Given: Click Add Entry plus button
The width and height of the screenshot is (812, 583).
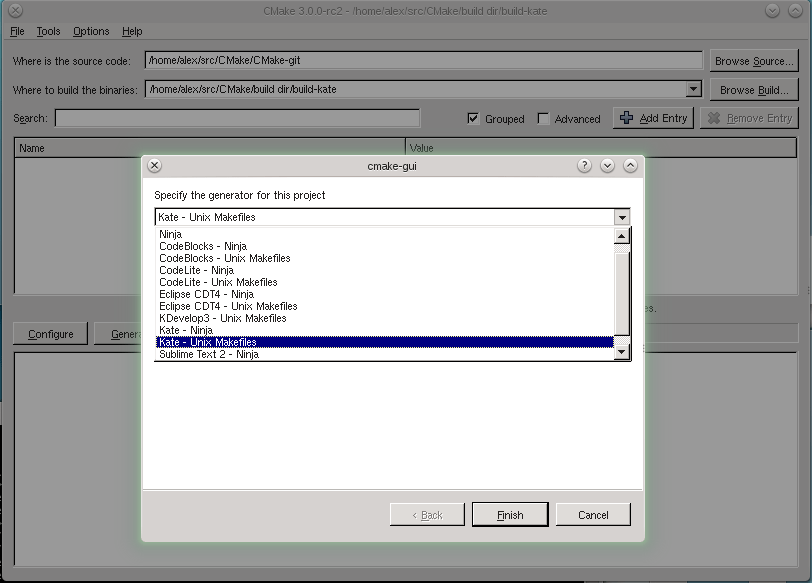Looking at the screenshot, I should tap(653, 118).
